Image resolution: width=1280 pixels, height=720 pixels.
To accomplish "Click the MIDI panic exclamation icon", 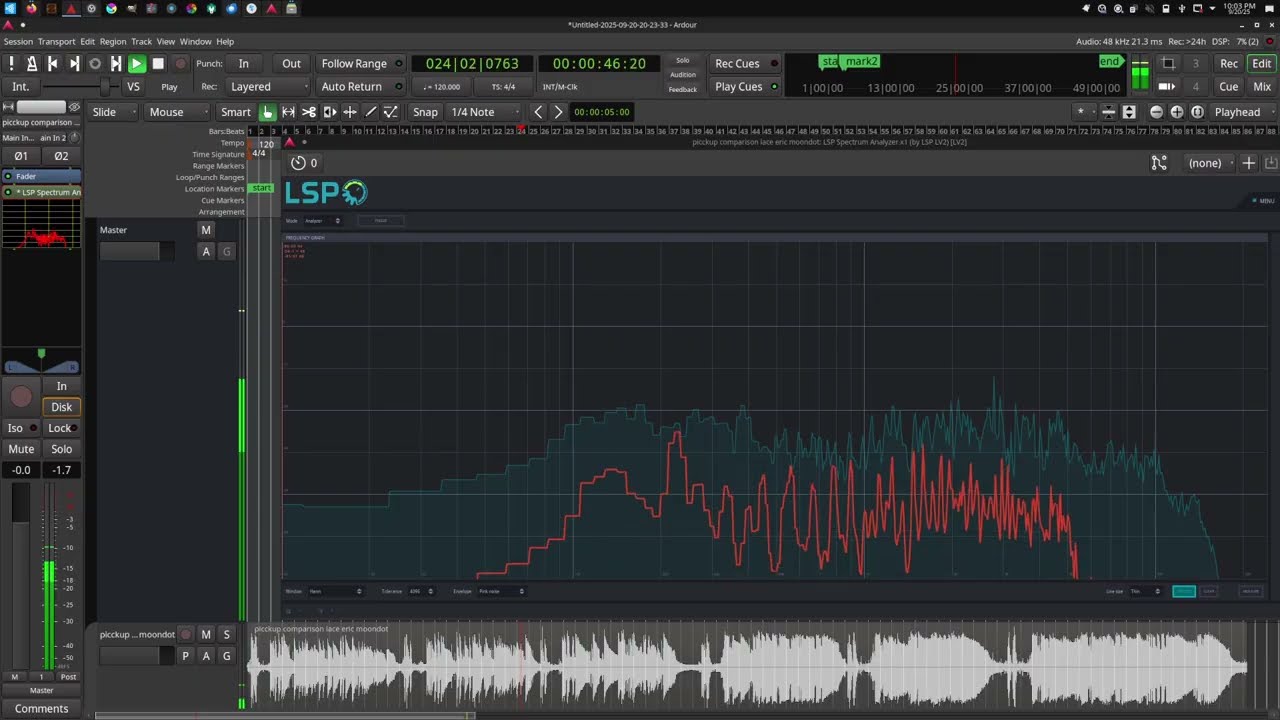I will 12,63.
